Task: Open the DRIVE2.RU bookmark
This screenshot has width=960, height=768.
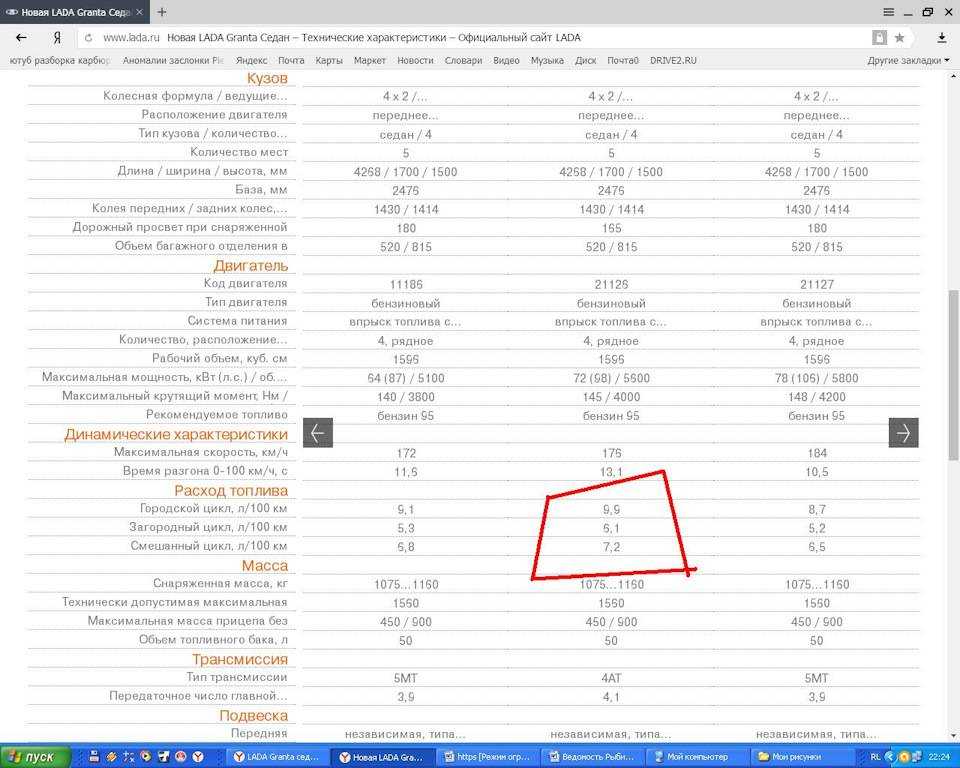Action: point(673,61)
